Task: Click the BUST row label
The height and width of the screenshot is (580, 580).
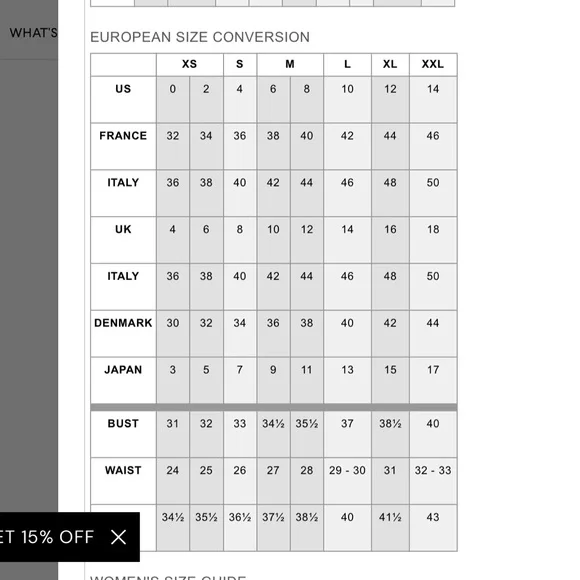Action: click(123, 424)
